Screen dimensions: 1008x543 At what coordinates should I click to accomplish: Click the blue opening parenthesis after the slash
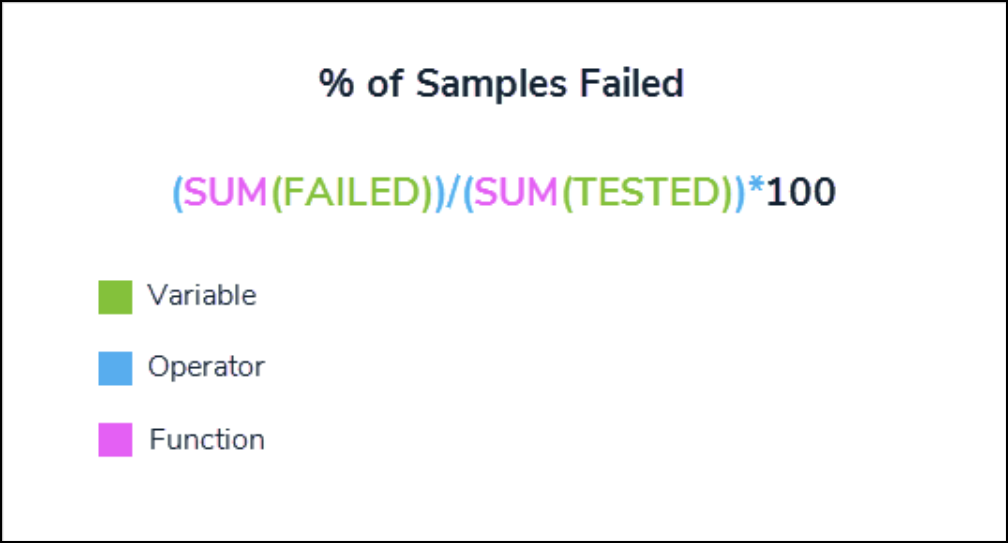click(x=467, y=192)
